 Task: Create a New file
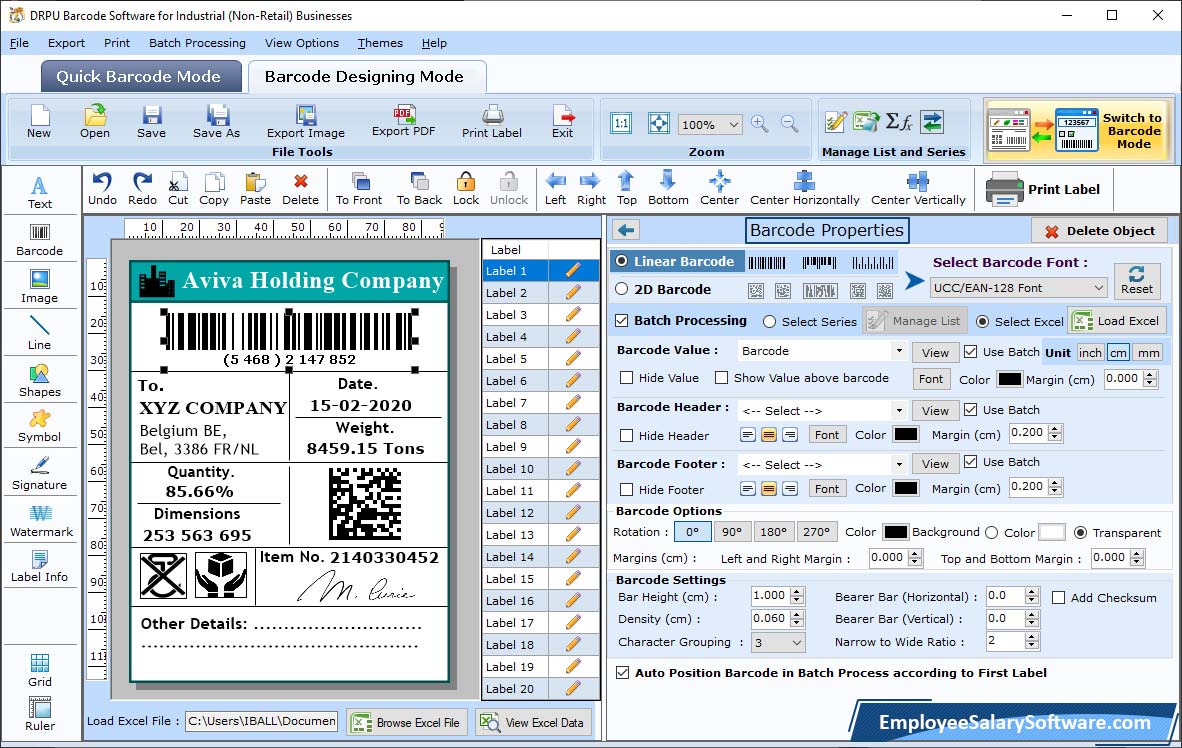click(x=39, y=122)
